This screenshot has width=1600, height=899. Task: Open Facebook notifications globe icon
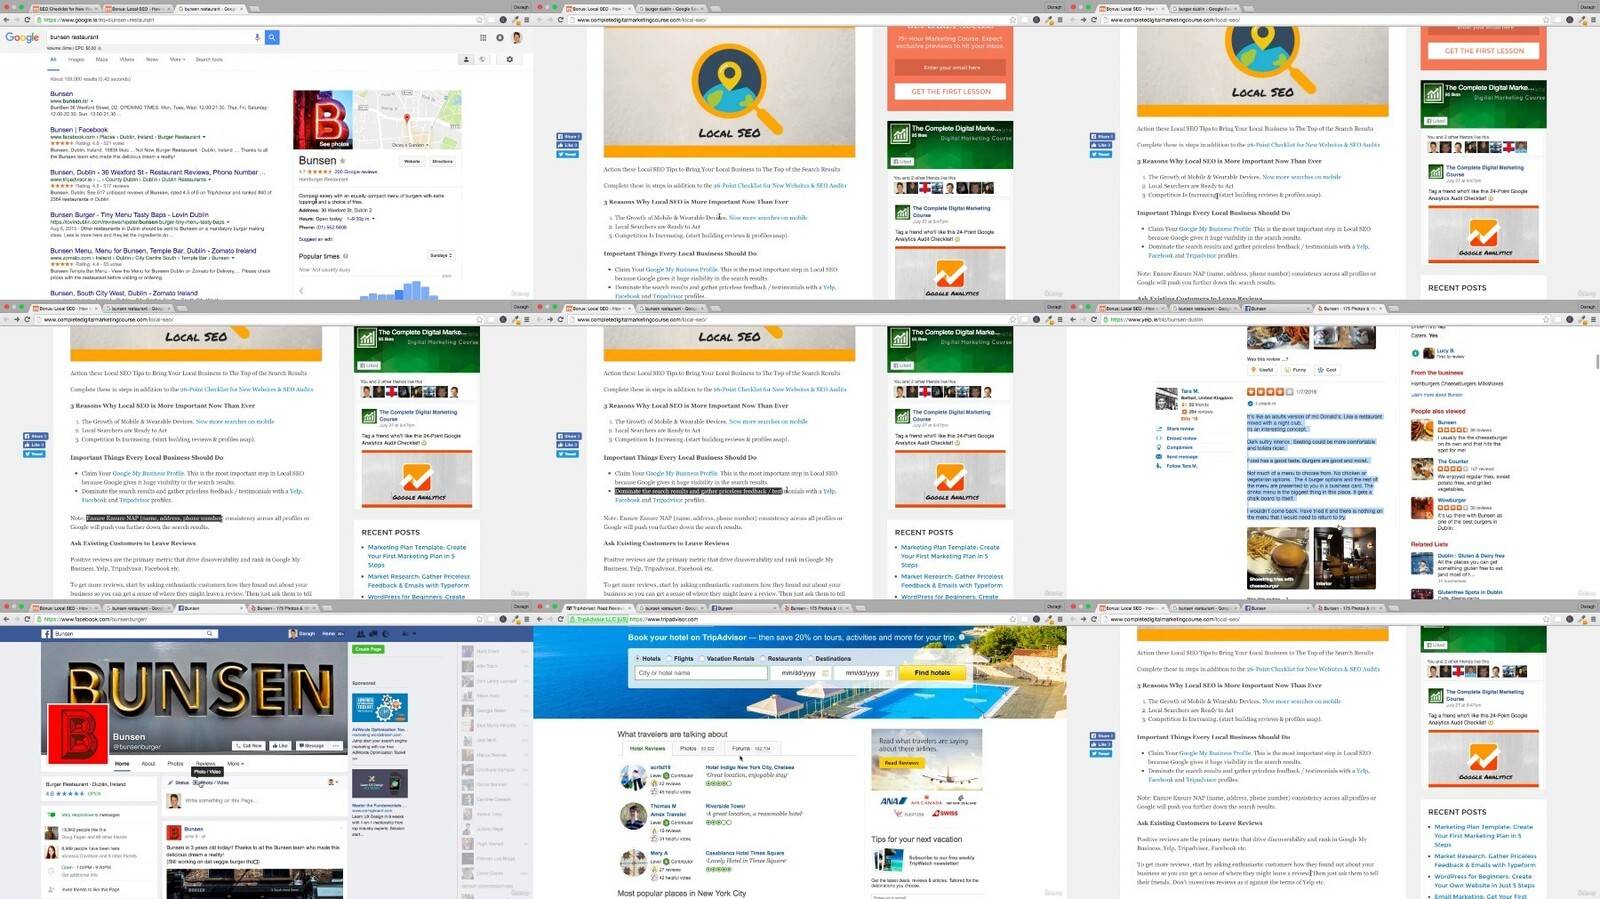click(x=386, y=634)
